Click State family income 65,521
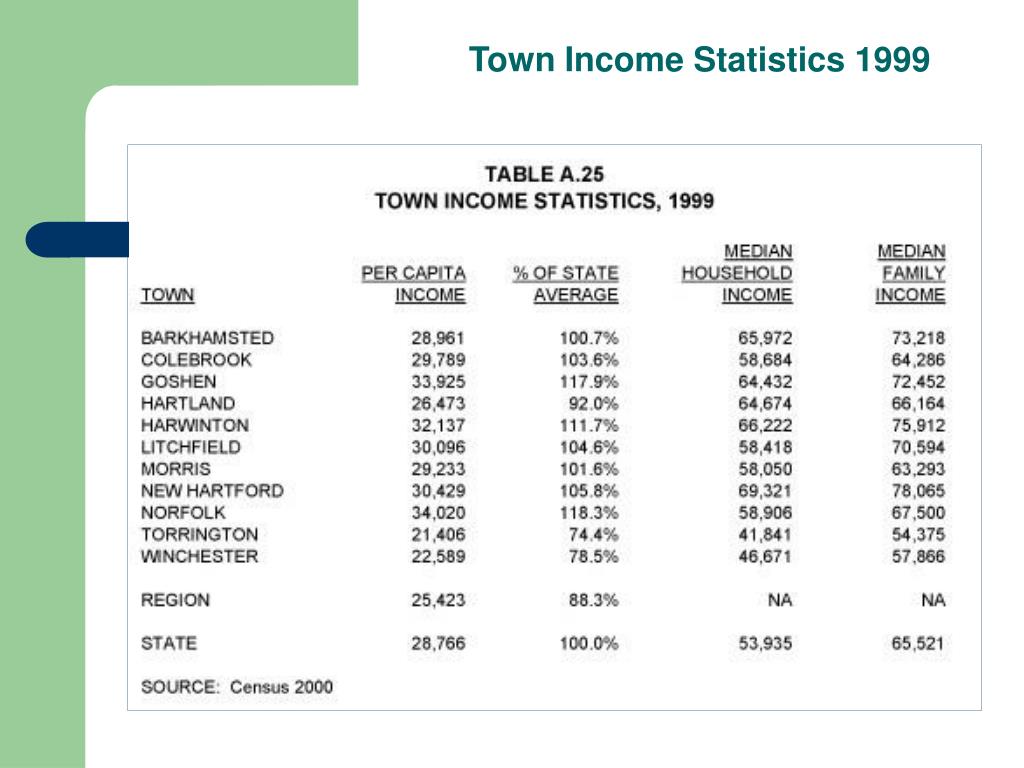 [918, 643]
